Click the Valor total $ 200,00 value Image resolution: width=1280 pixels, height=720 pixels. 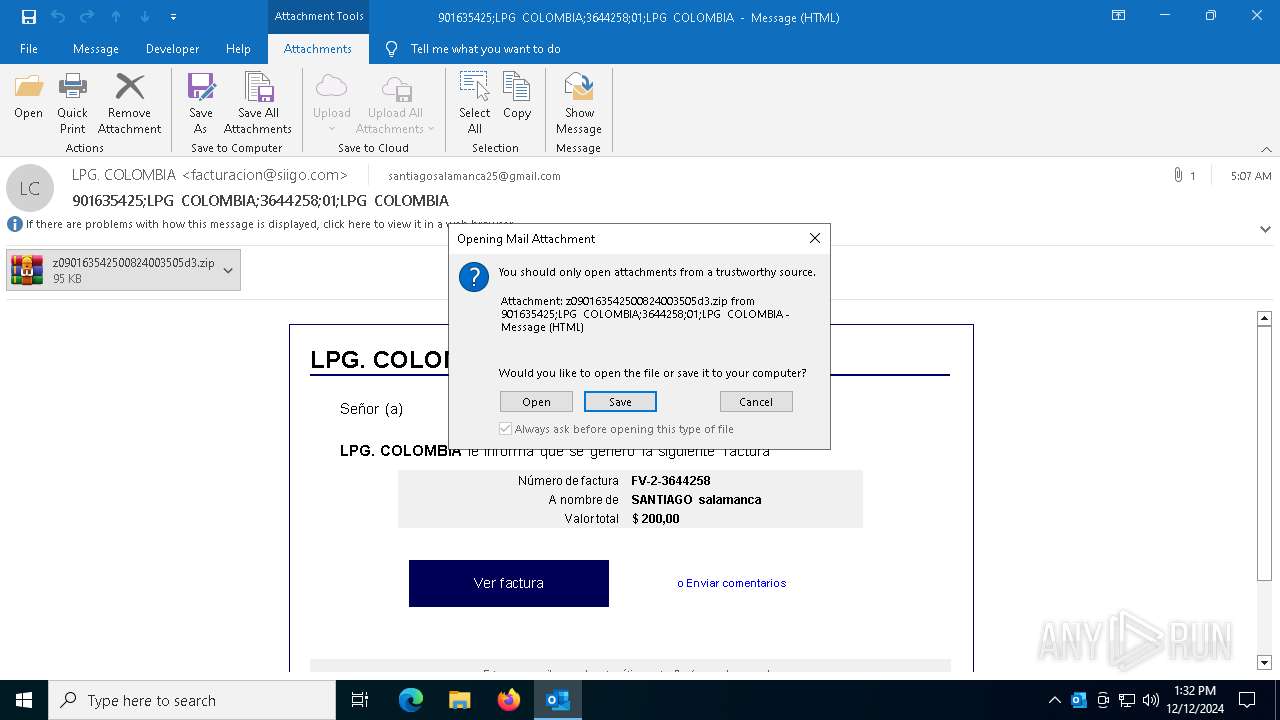pyautogui.click(x=656, y=519)
